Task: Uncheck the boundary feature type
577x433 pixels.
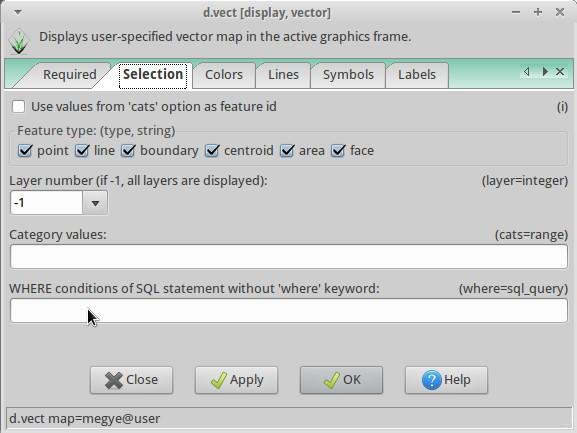Action: 128,150
